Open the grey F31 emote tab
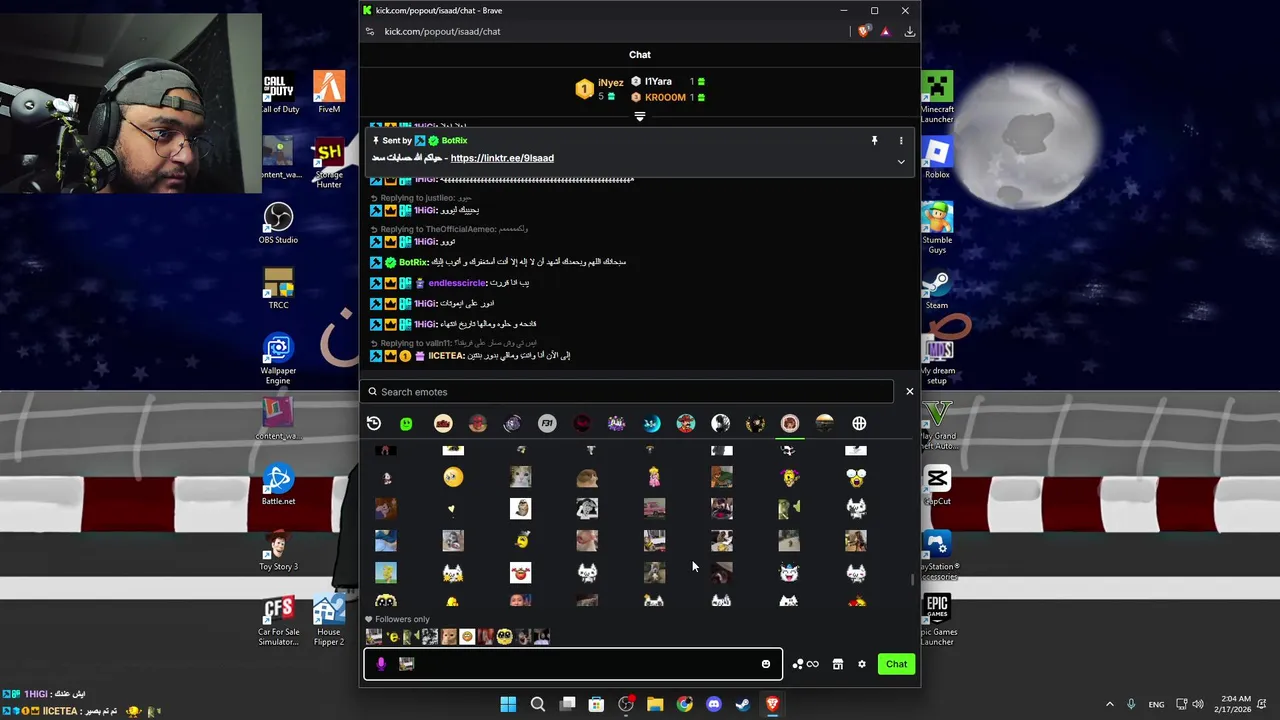This screenshot has height=720, width=1280. click(547, 424)
